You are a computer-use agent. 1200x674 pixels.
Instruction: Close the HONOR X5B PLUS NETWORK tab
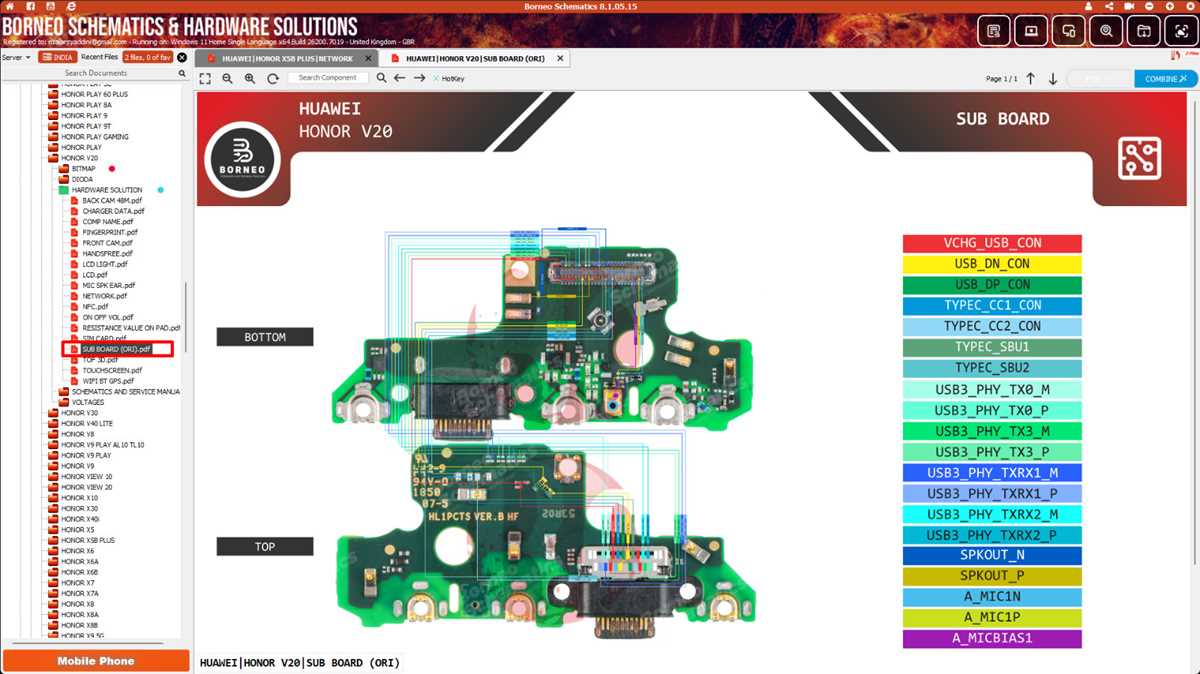(368, 58)
